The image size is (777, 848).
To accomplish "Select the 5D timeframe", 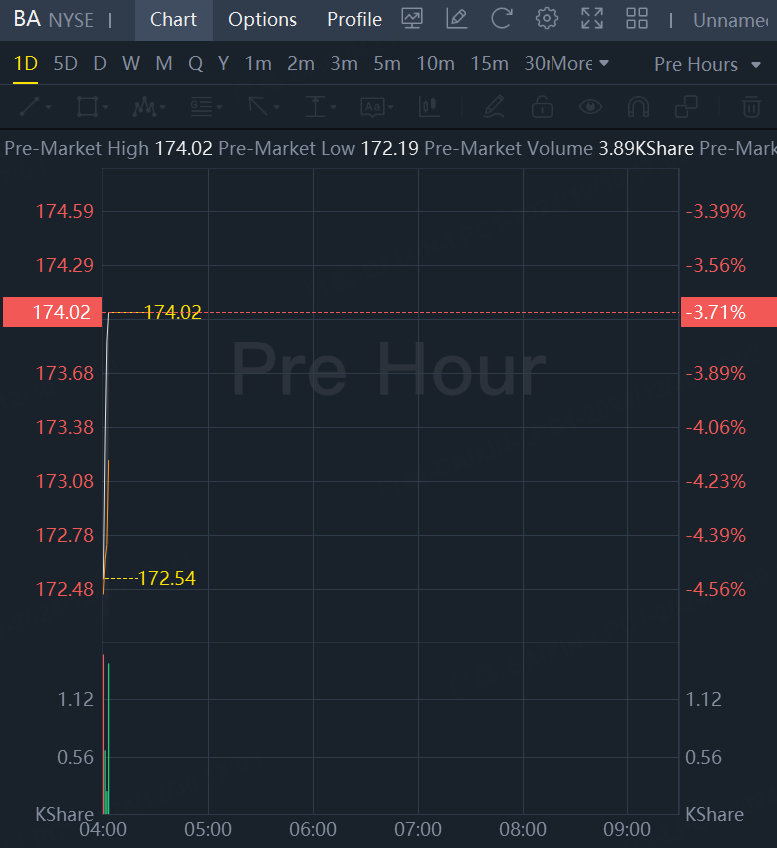I will (x=65, y=64).
